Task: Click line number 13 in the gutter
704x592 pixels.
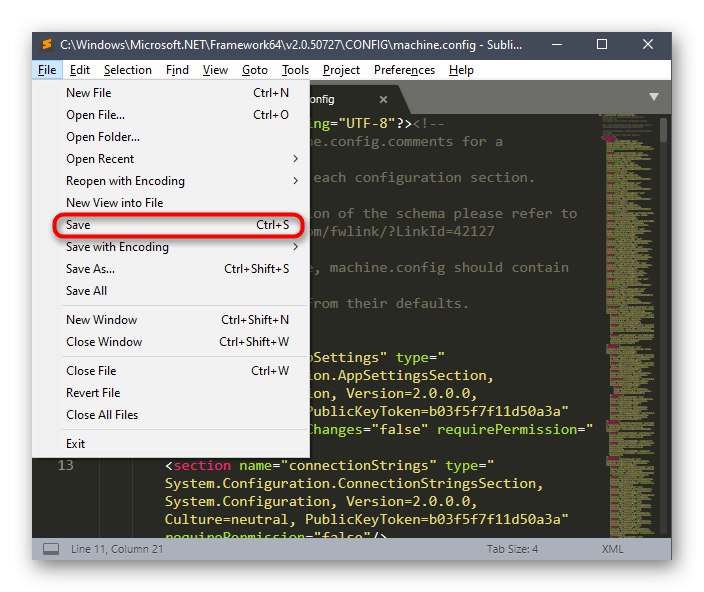Action: [x=66, y=465]
